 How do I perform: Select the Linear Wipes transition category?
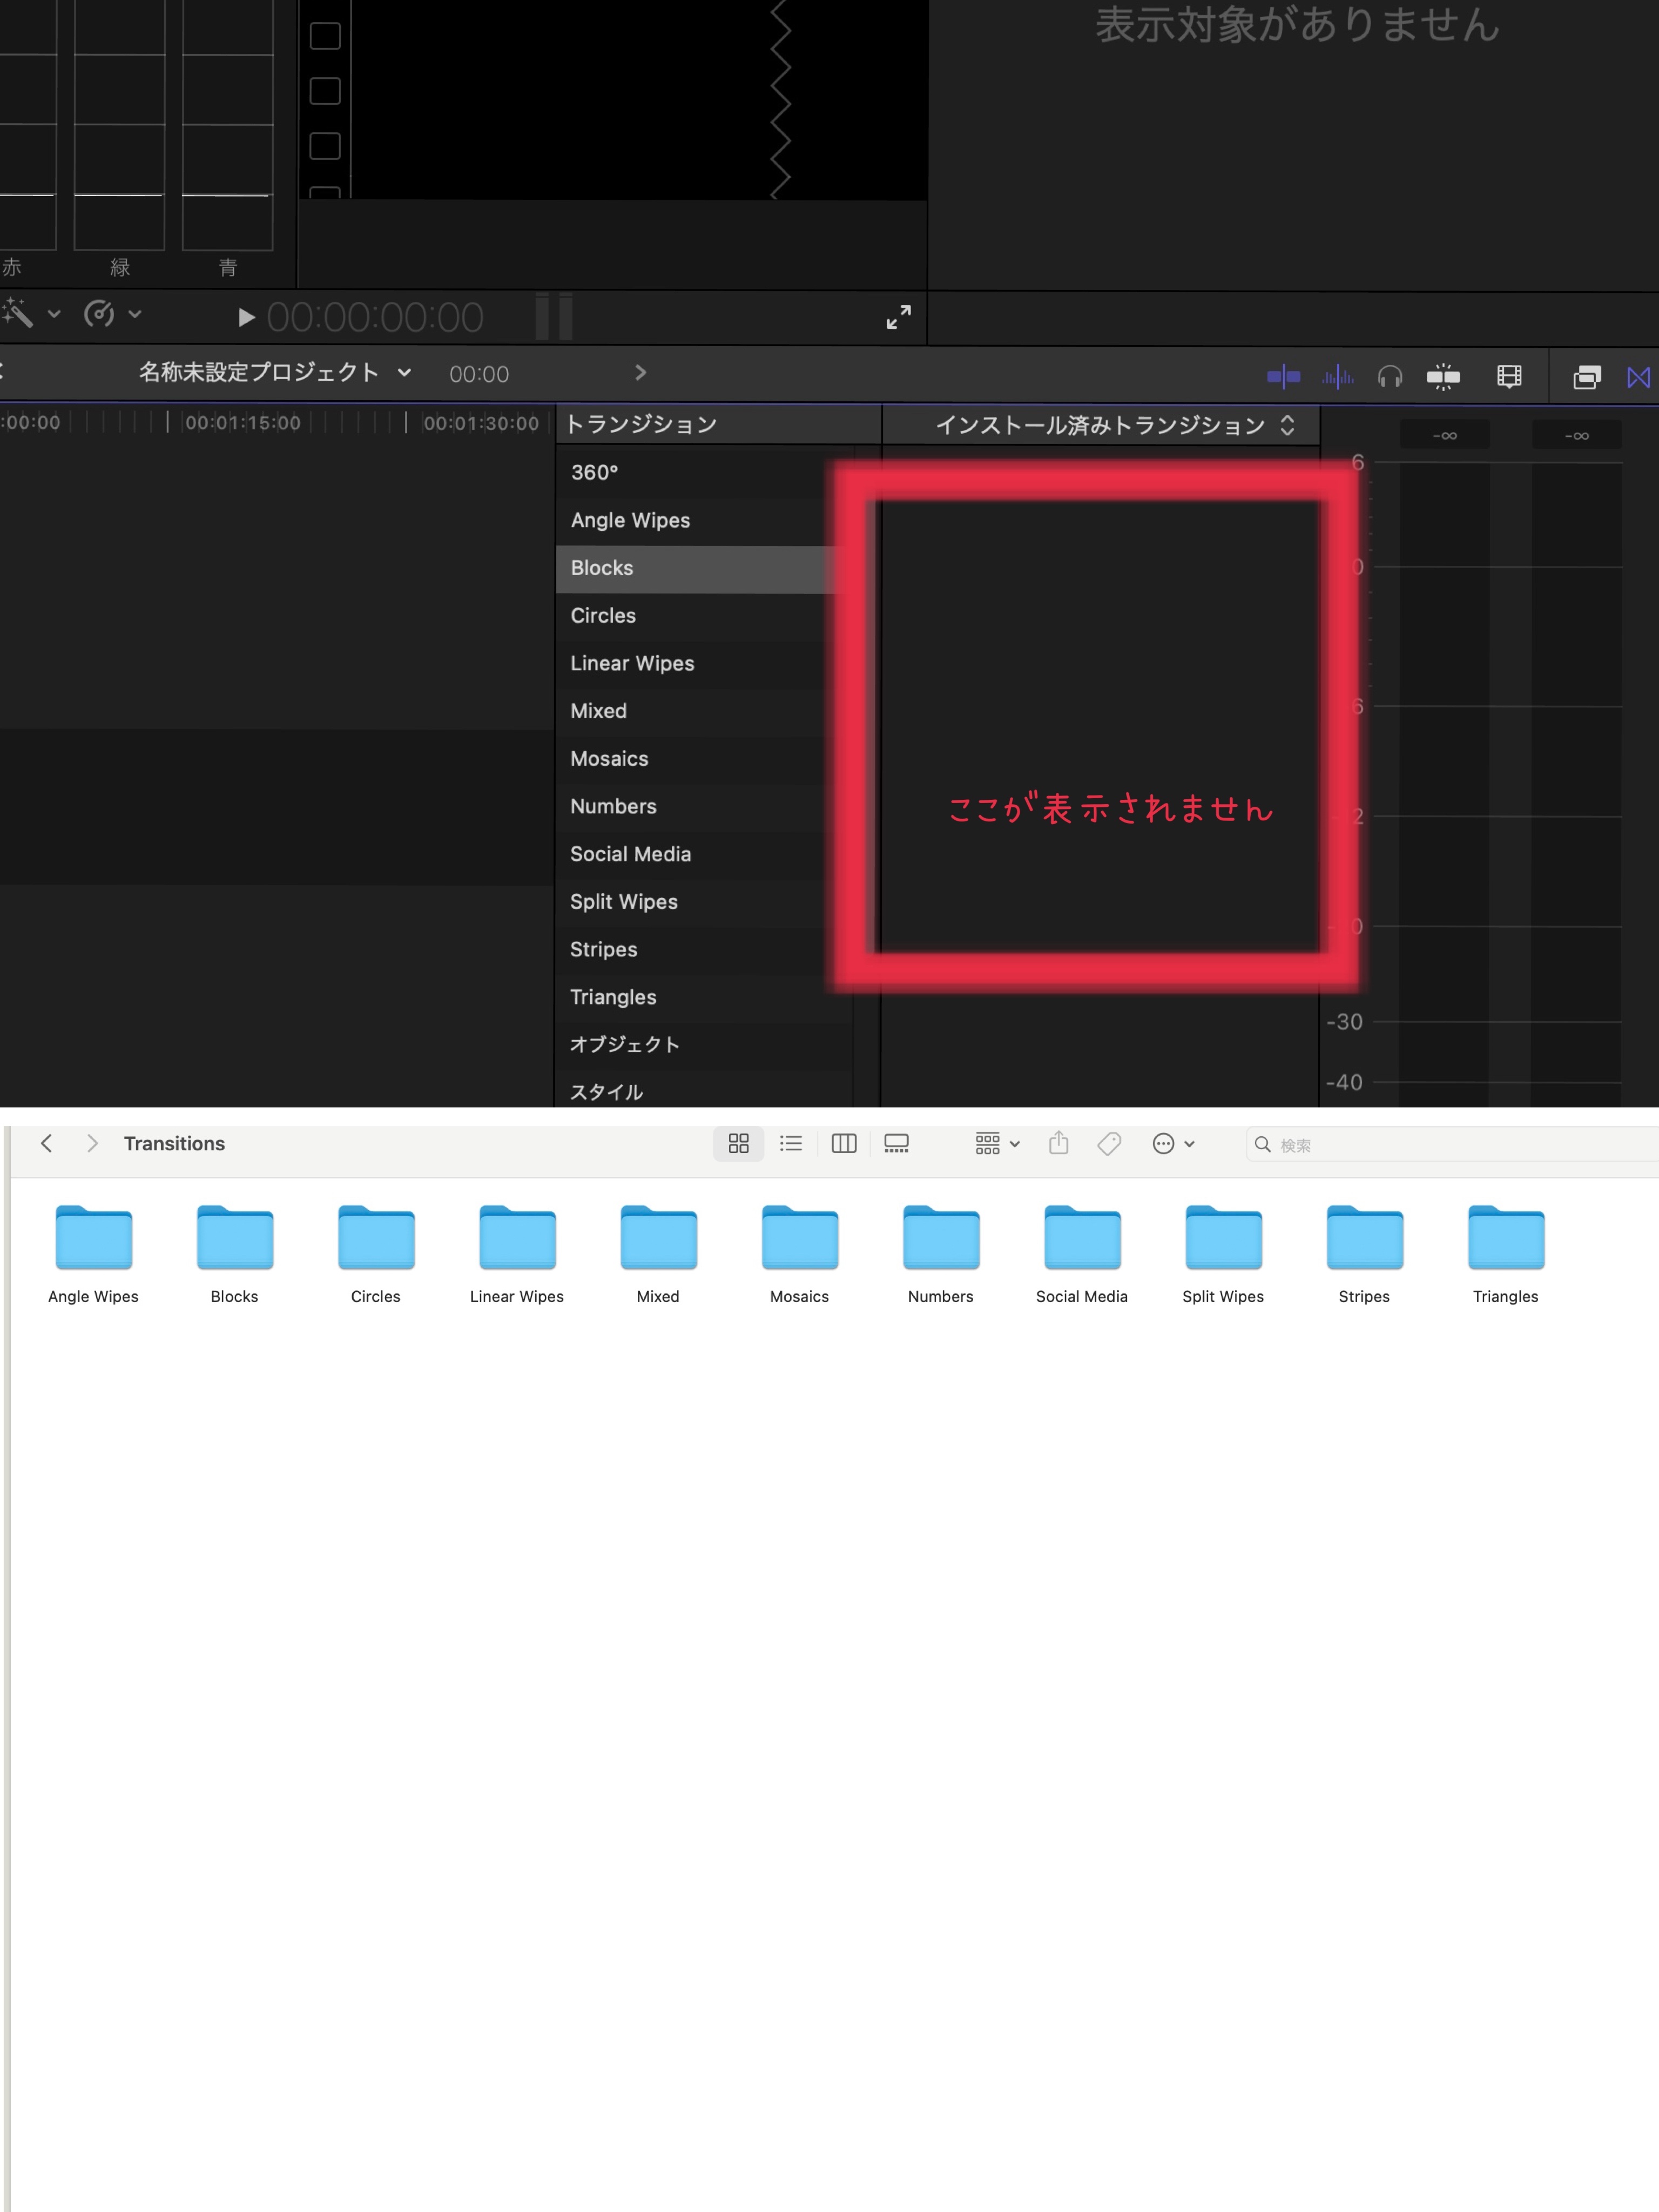pyautogui.click(x=632, y=663)
